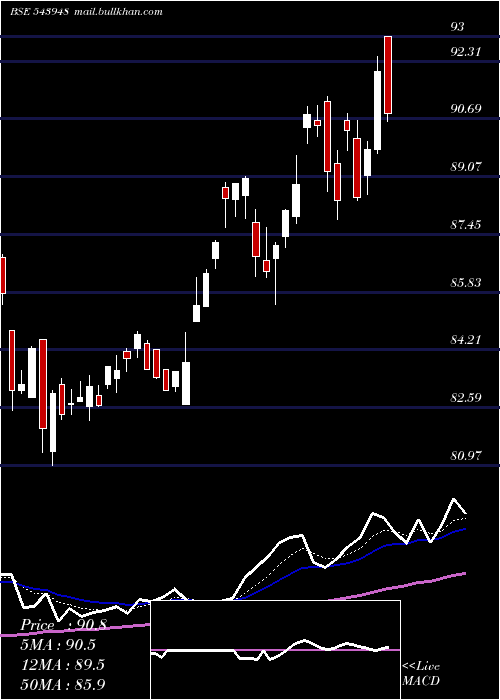Click the 'BSE 543948' symbol label
The height and width of the screenshot is (700, 500).
(39, 12)
